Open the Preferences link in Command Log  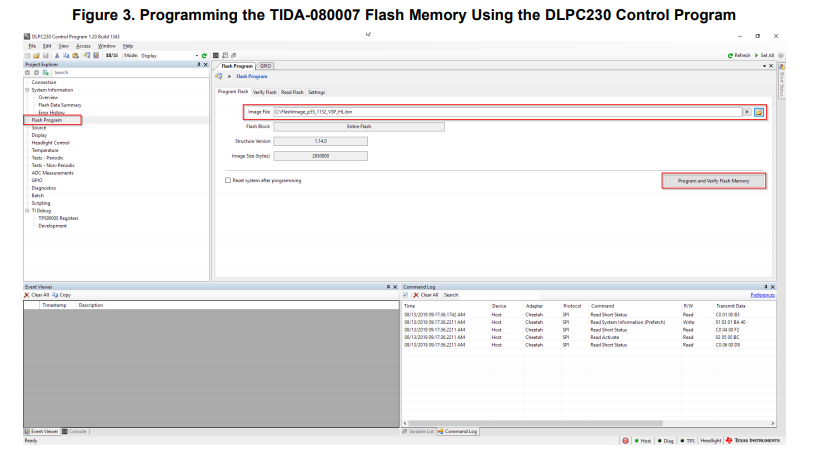coord(762,295)
